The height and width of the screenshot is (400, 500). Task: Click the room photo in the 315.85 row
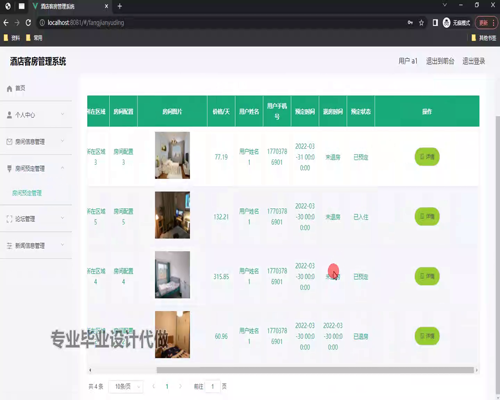click(172, 275)
